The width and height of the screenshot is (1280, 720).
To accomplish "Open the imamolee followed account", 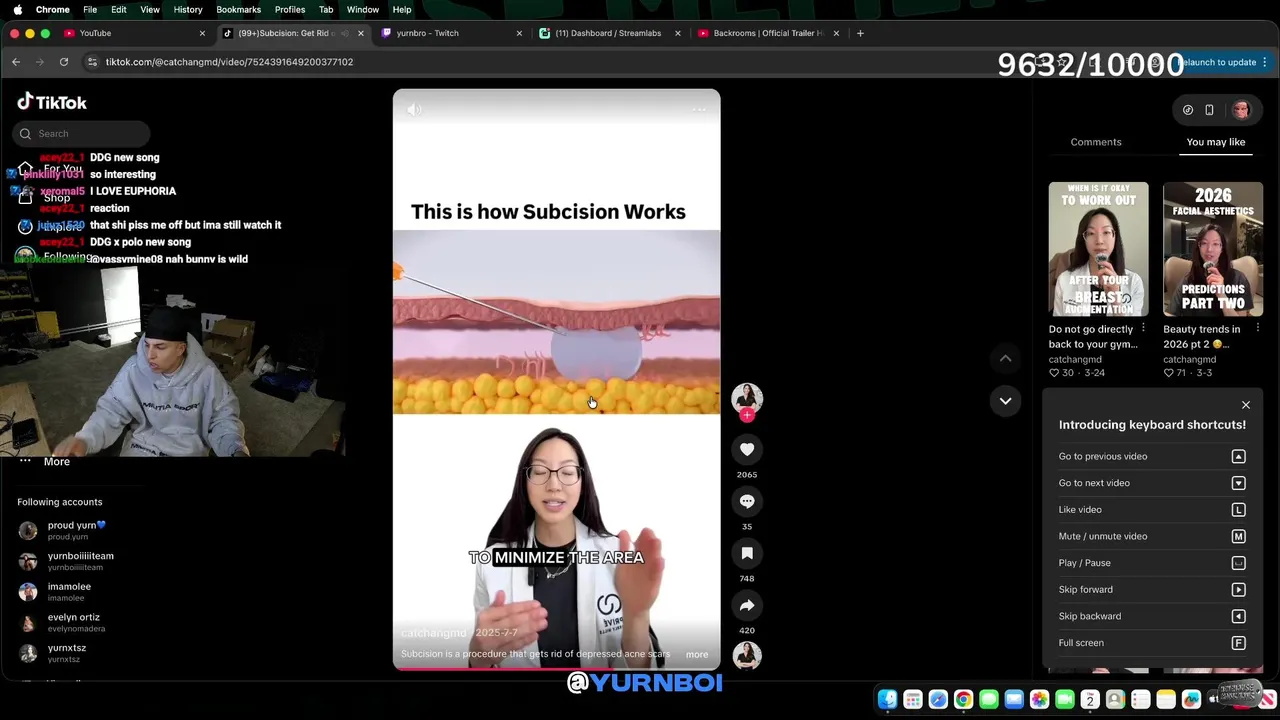I will (x=55, y=592).
